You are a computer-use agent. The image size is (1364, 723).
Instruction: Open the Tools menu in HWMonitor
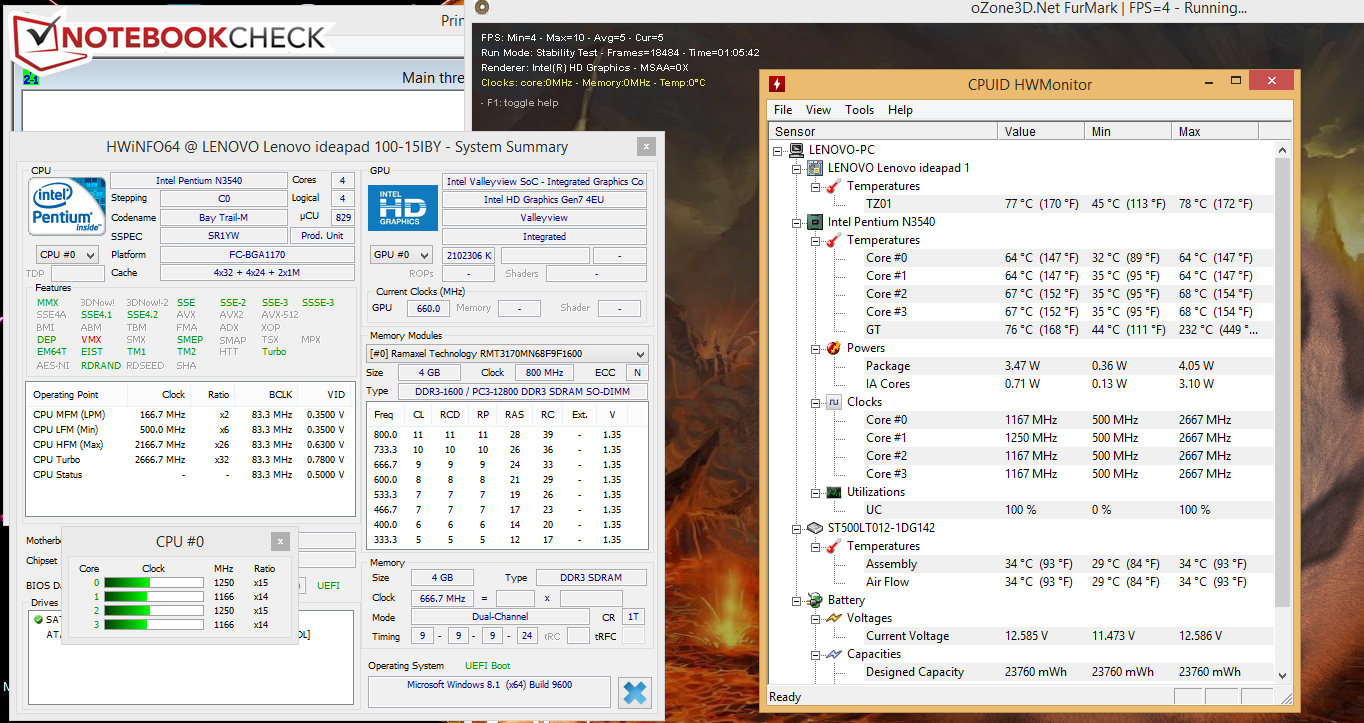pos(859,110)
